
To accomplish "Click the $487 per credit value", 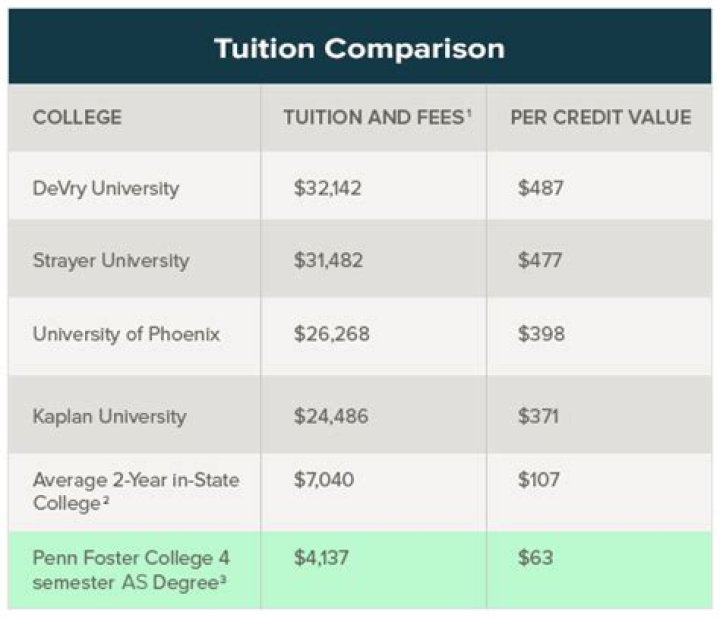I will pyautogui.click(x=540, y=187).
